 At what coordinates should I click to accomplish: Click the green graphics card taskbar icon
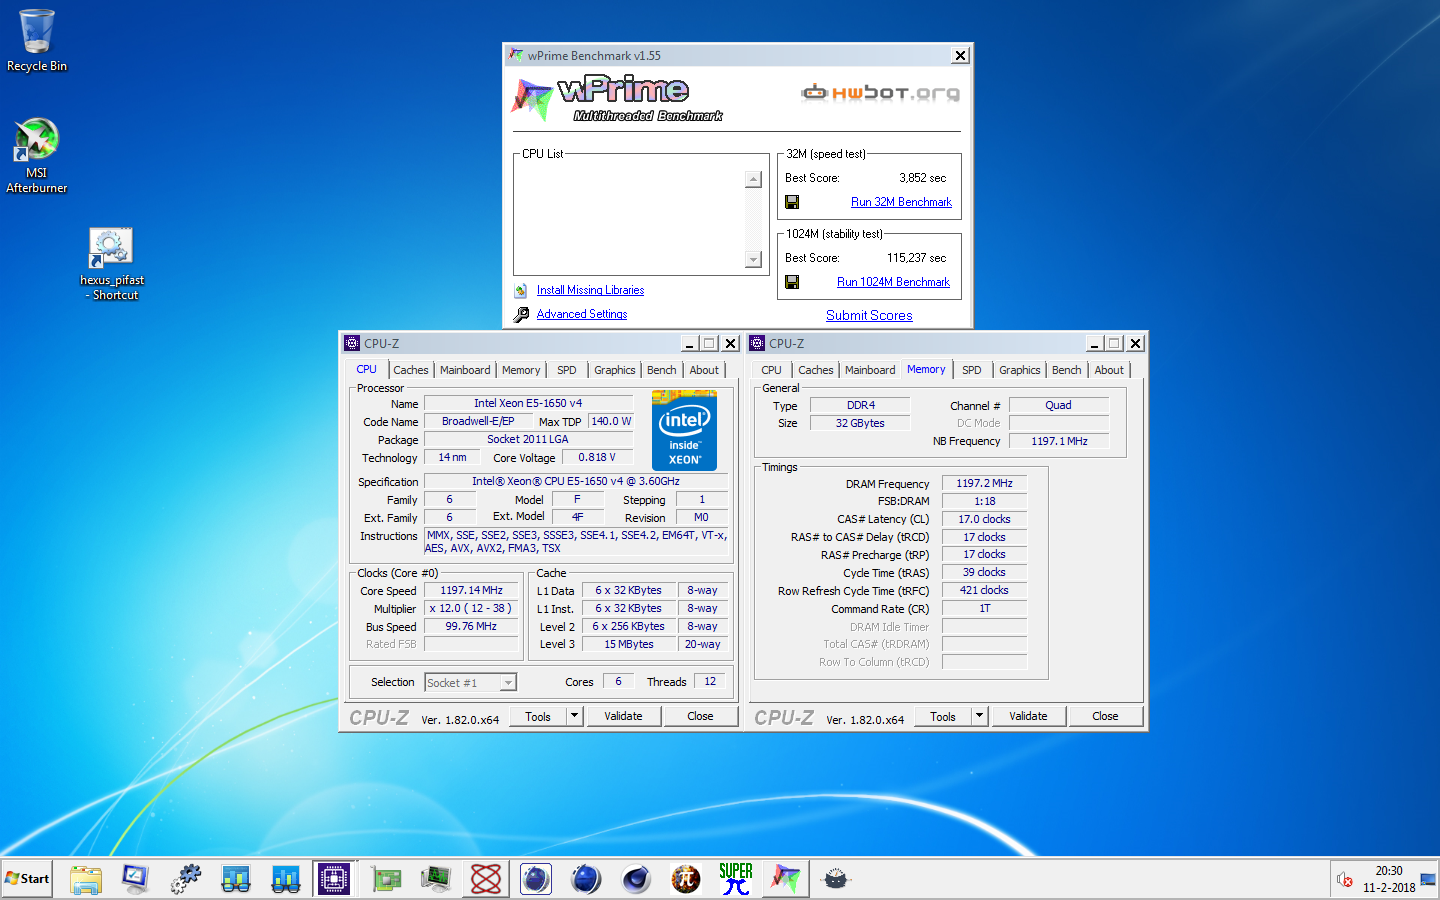[x=386, y=879]
